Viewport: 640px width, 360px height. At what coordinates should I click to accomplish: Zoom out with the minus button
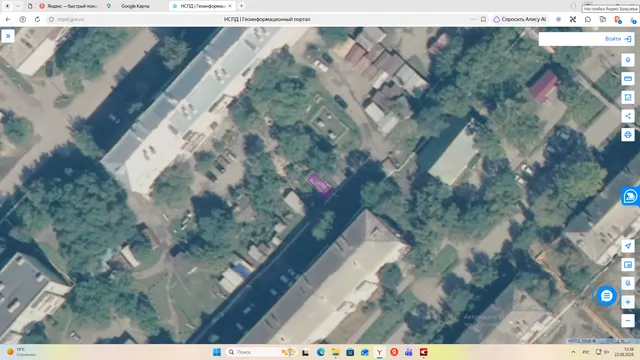tap(628, 320)
